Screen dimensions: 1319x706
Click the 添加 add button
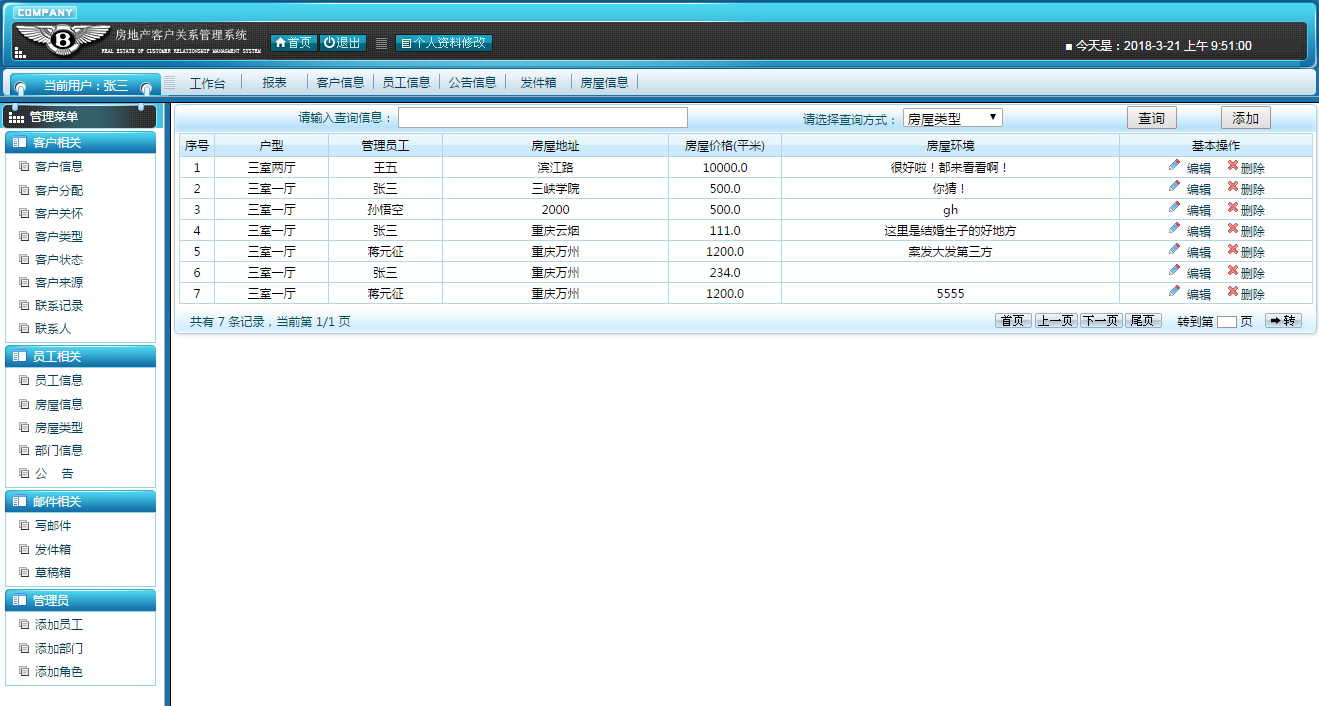[x=1246, y=118]
